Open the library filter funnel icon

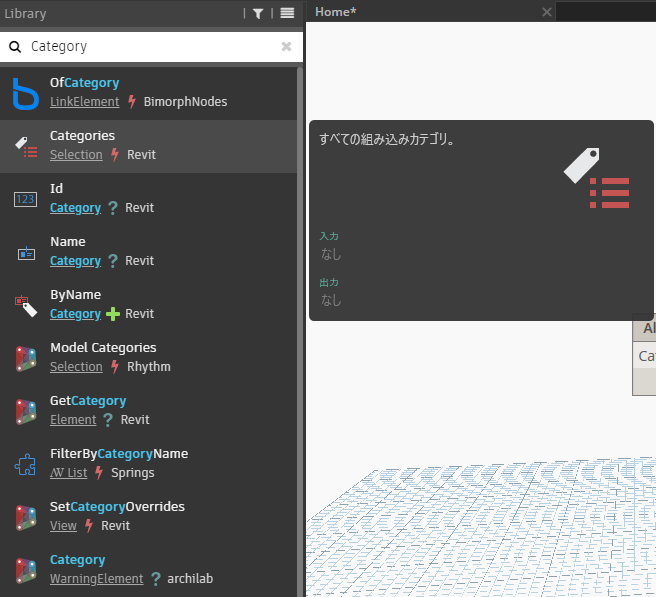pyautogui.click(x=258, y=14)
